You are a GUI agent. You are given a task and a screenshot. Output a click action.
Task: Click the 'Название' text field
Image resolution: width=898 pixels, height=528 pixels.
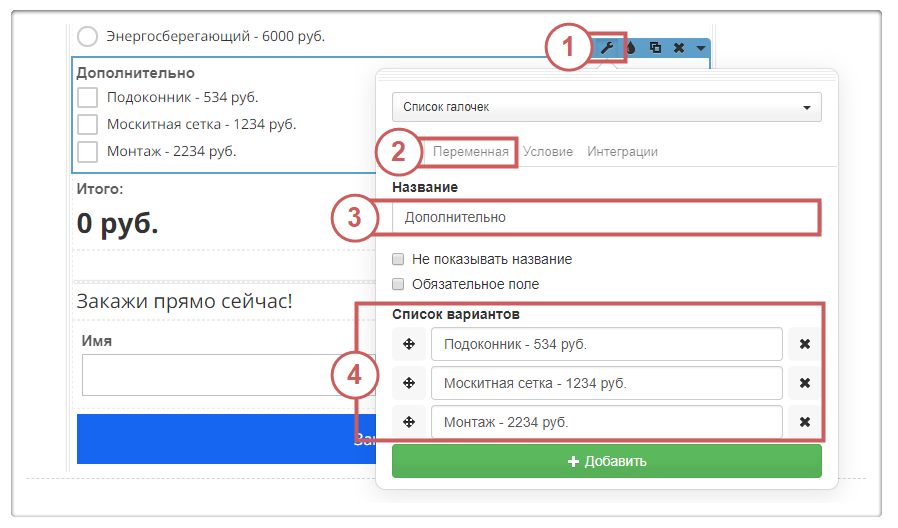click(606, 217)
